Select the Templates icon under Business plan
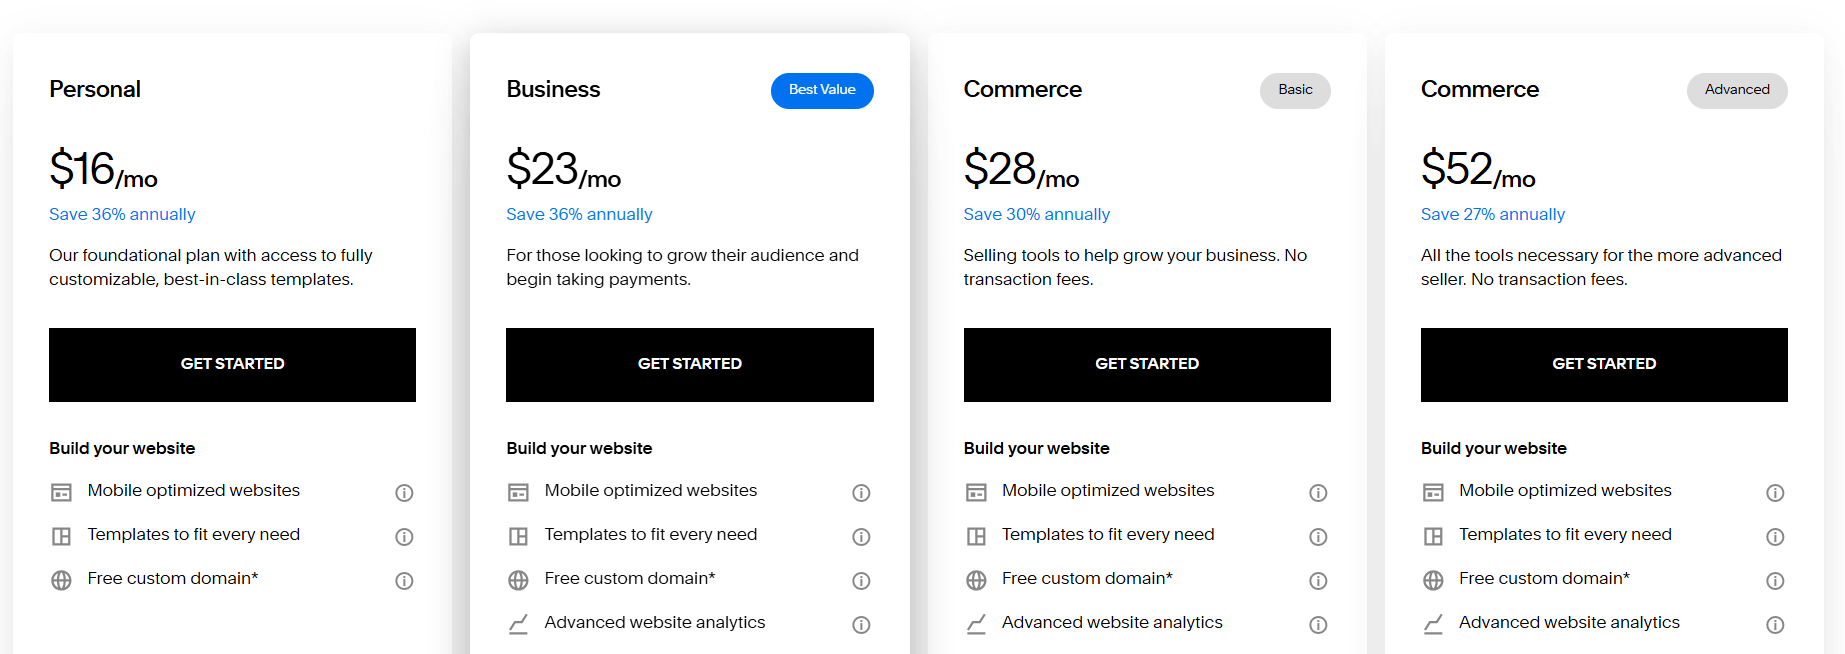The image size is (1845, 654). (x=518, y=536)
